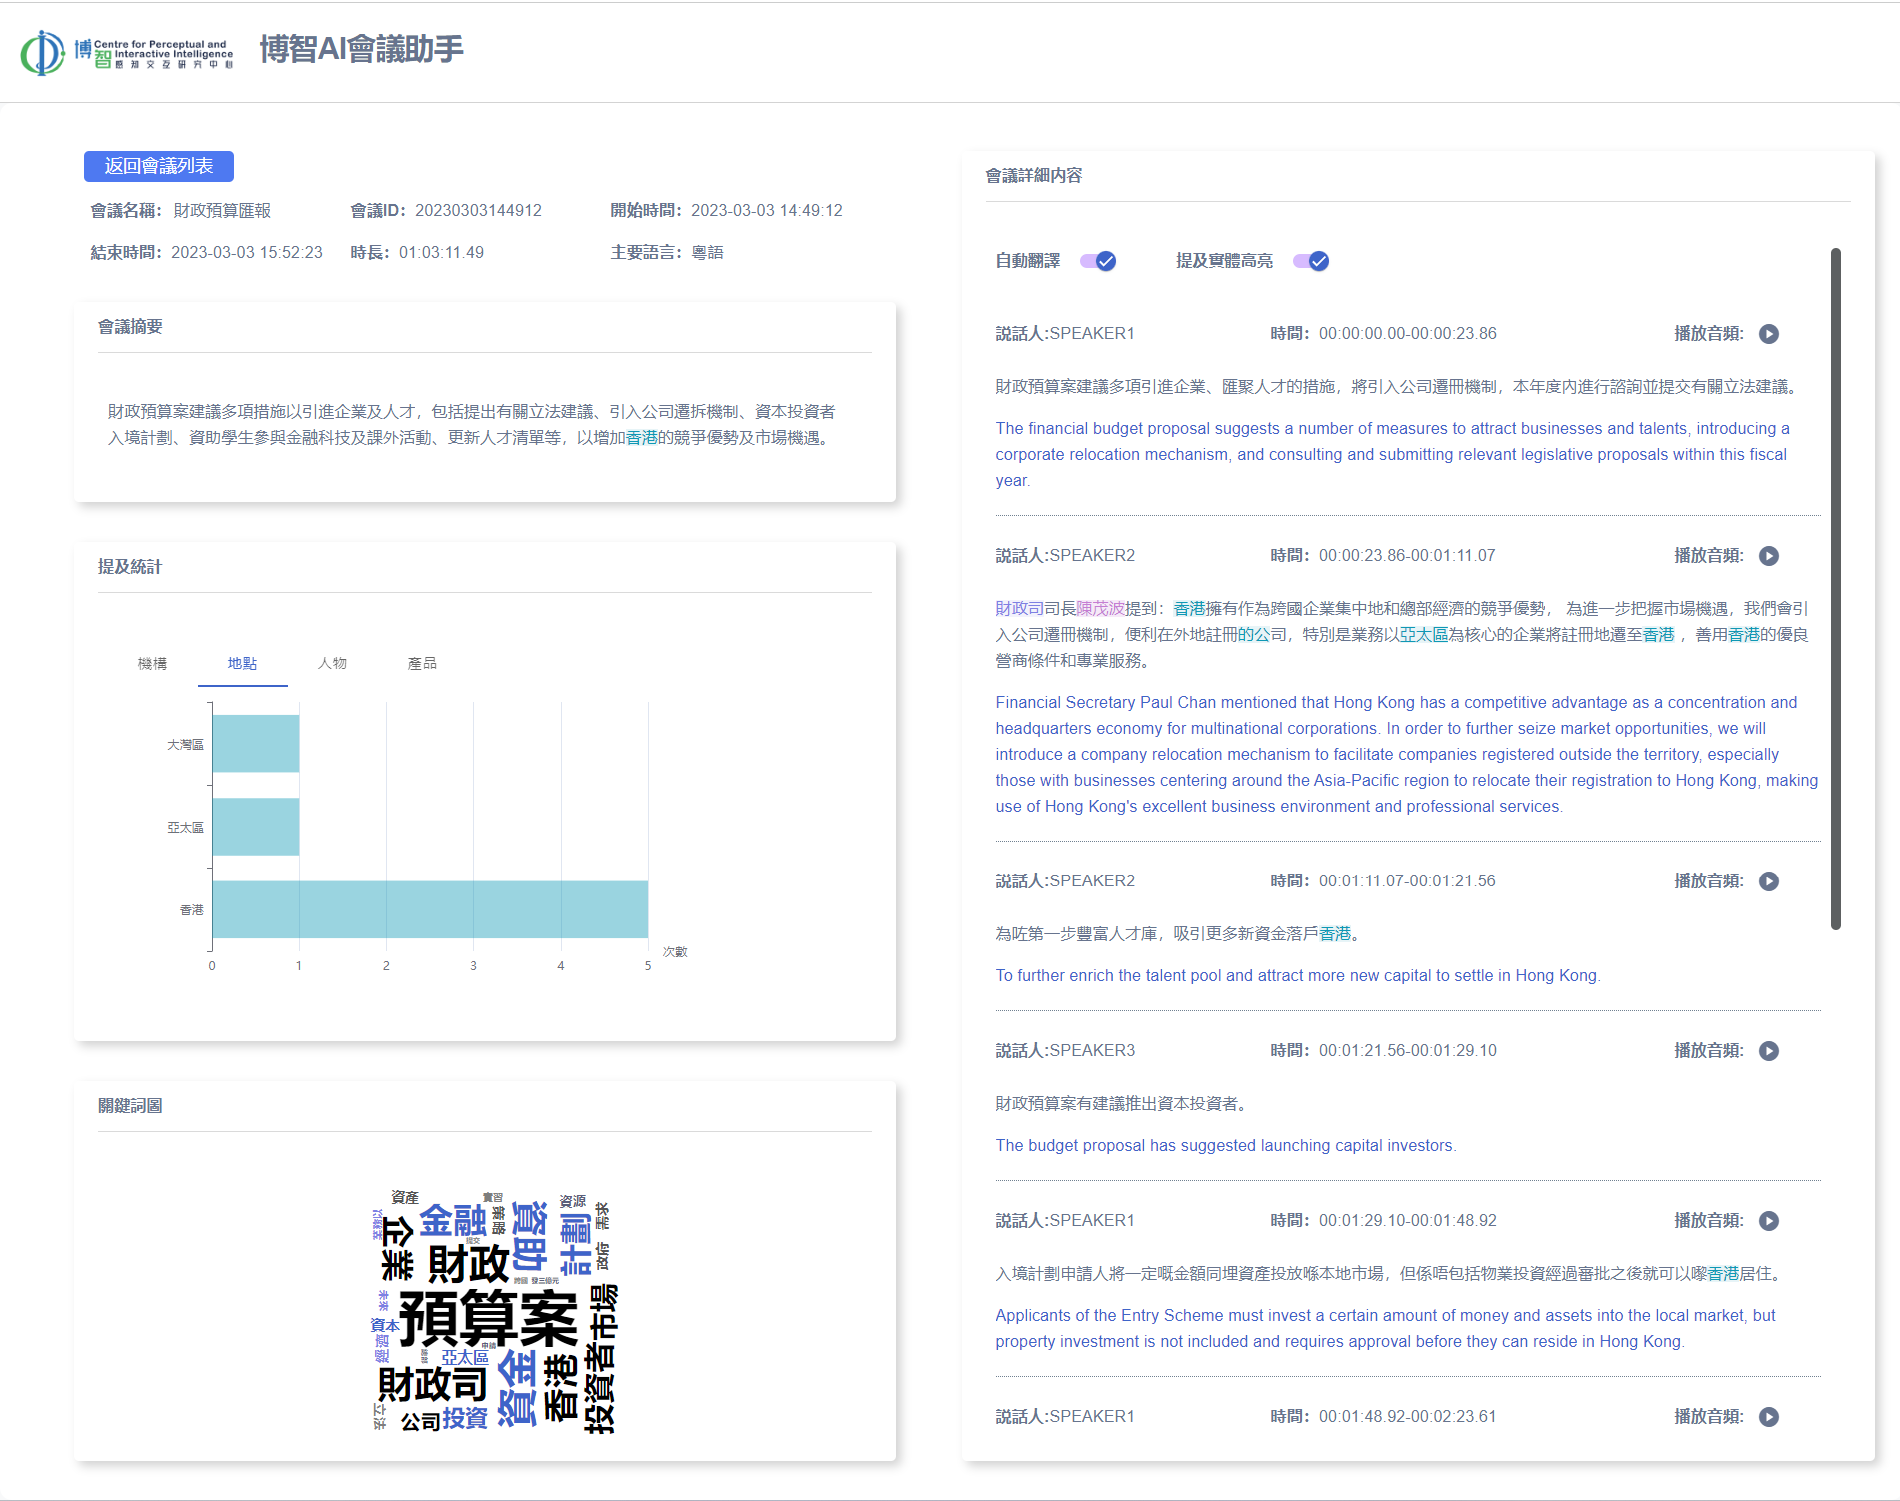
Task: Play audio for SPEAKER1 segment starting 00:01:48.92
Action: click(1768, 1417)
